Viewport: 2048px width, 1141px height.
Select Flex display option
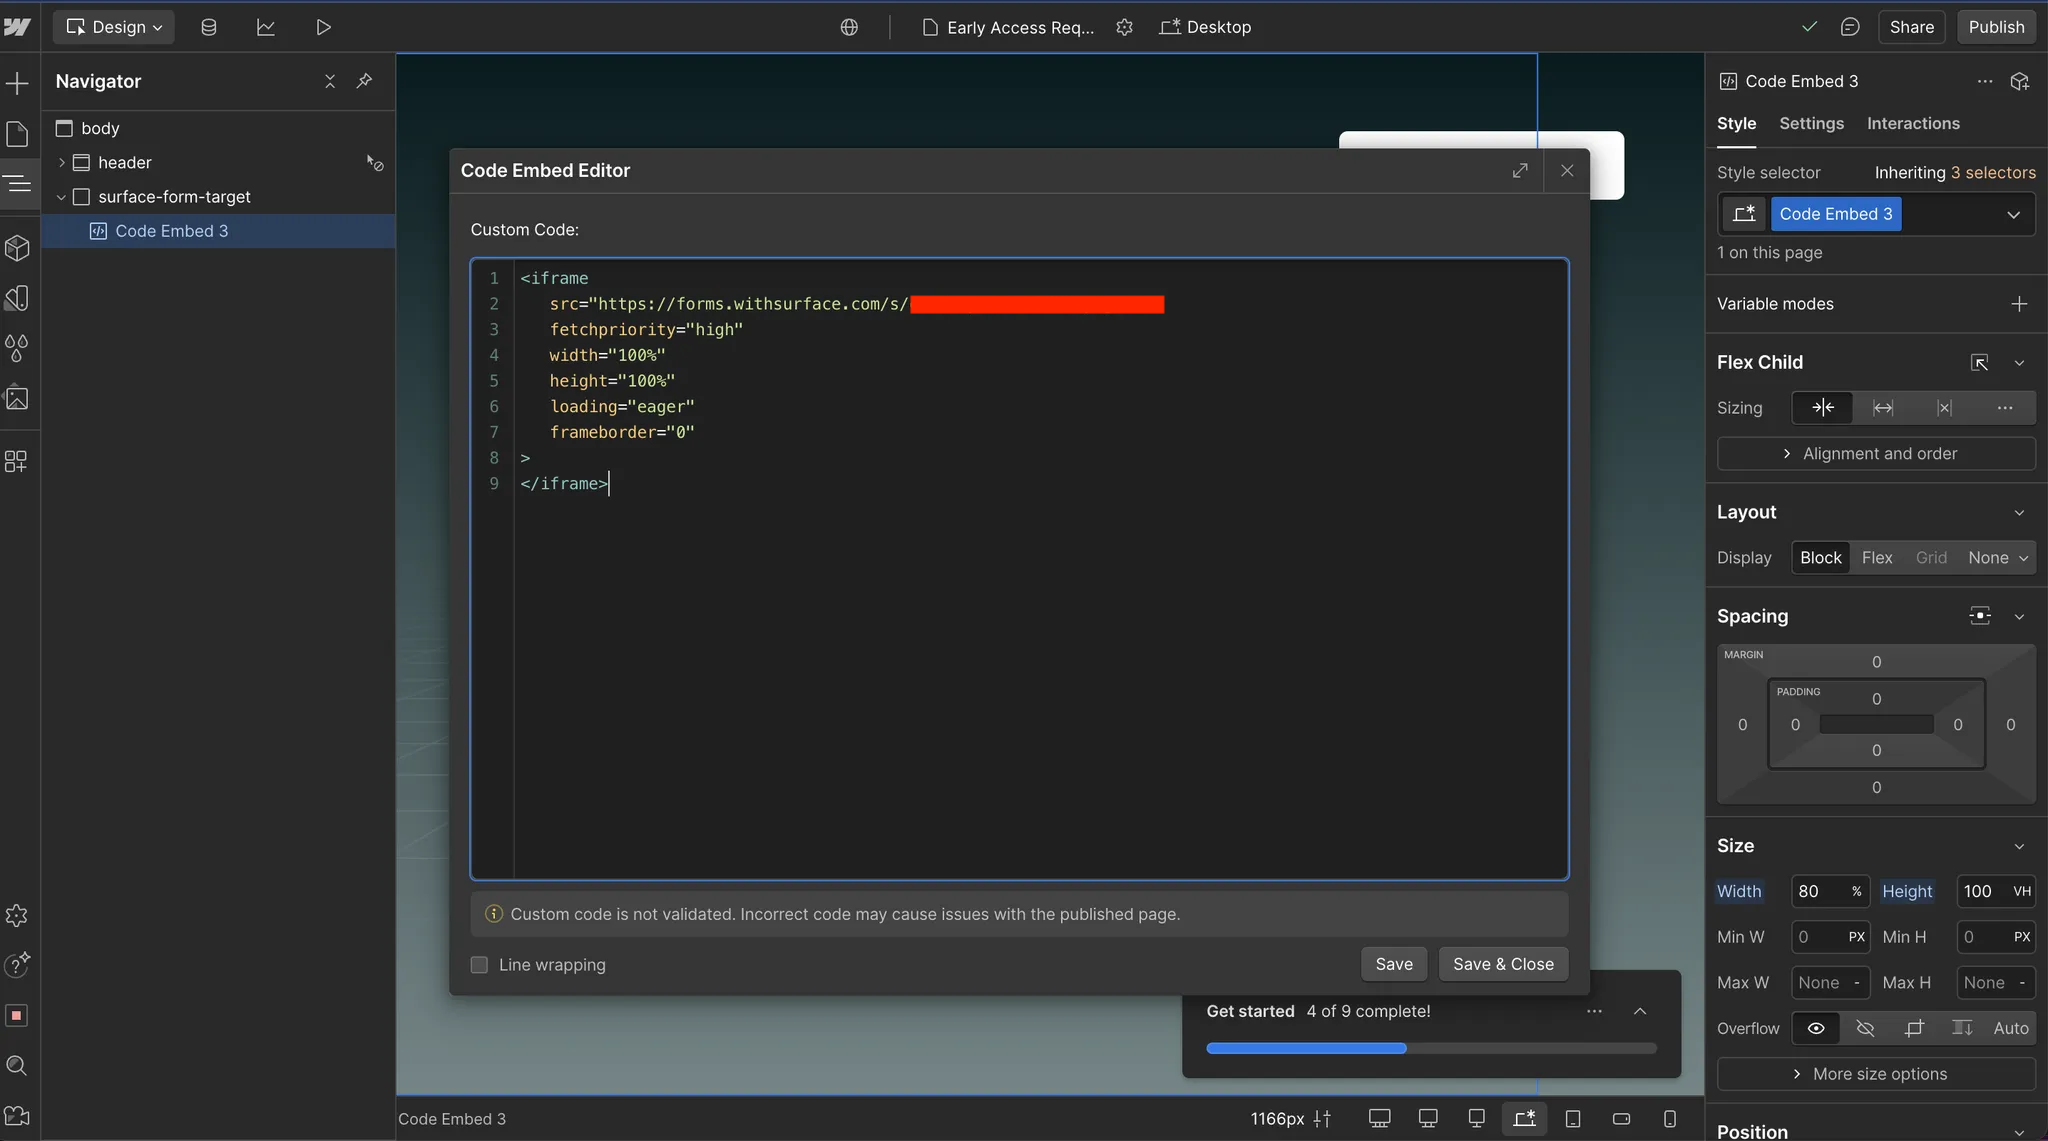coord(1876,558)
